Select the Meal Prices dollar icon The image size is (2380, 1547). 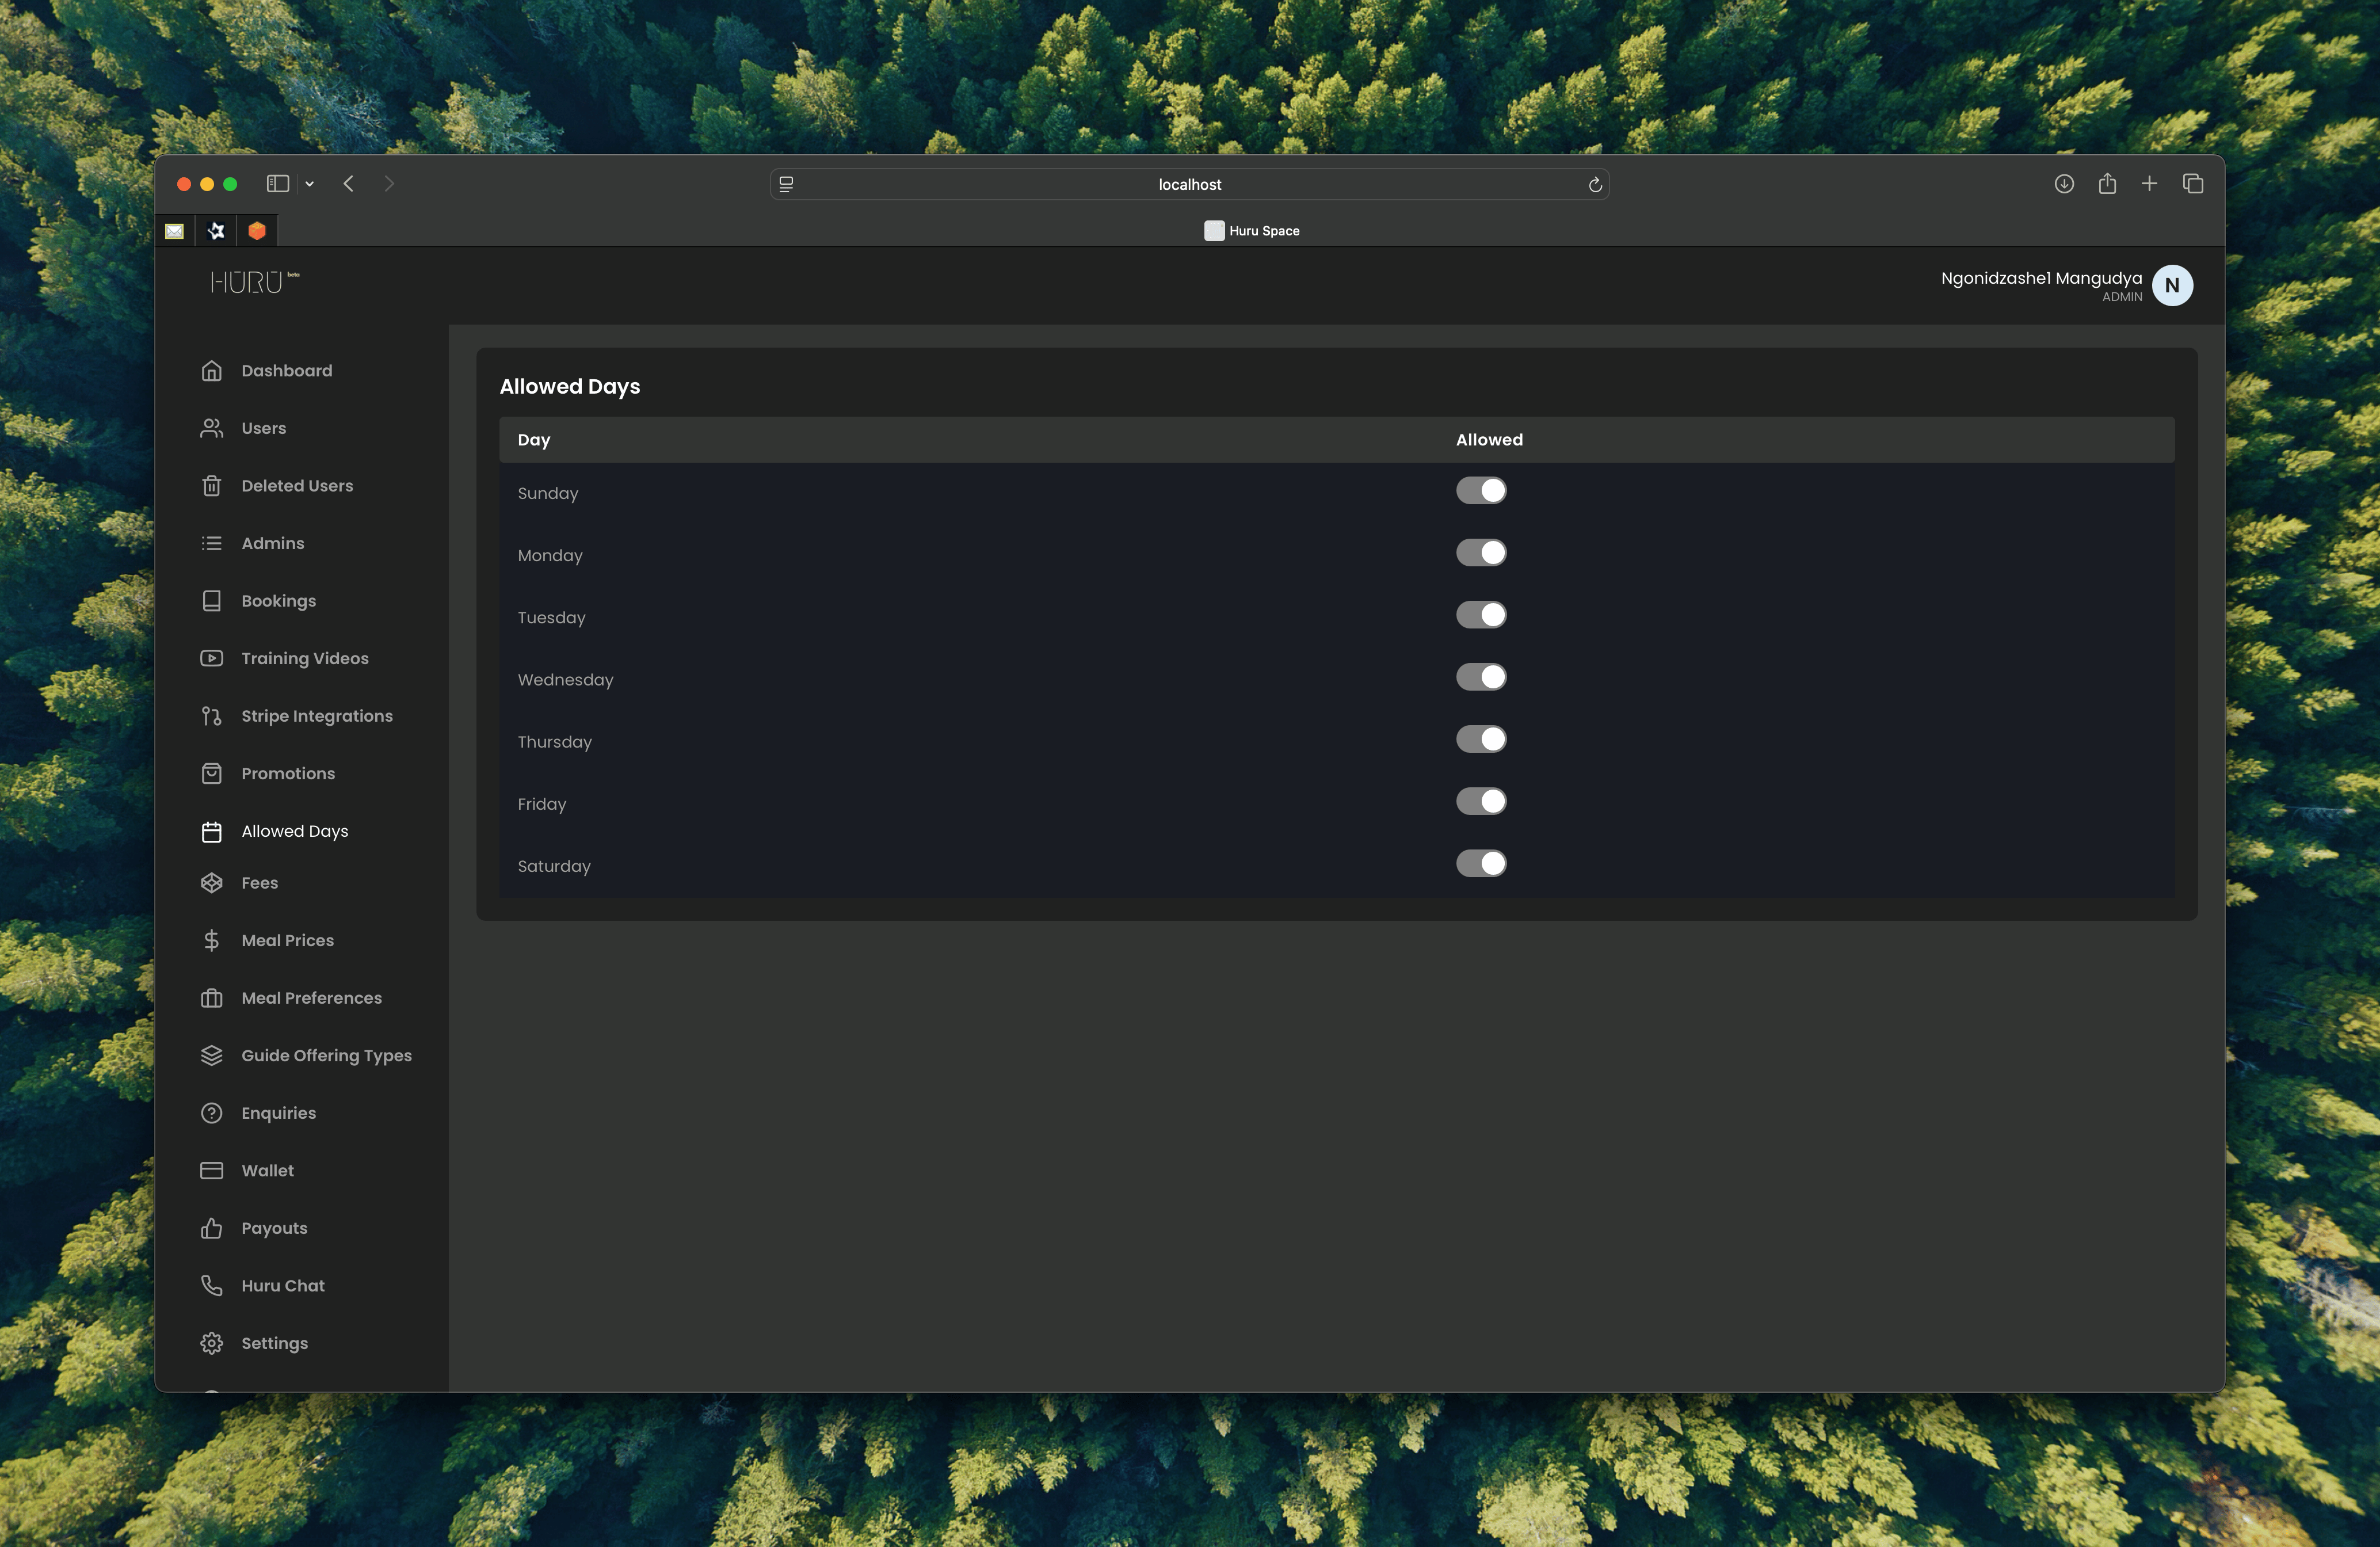coord(211,940)
